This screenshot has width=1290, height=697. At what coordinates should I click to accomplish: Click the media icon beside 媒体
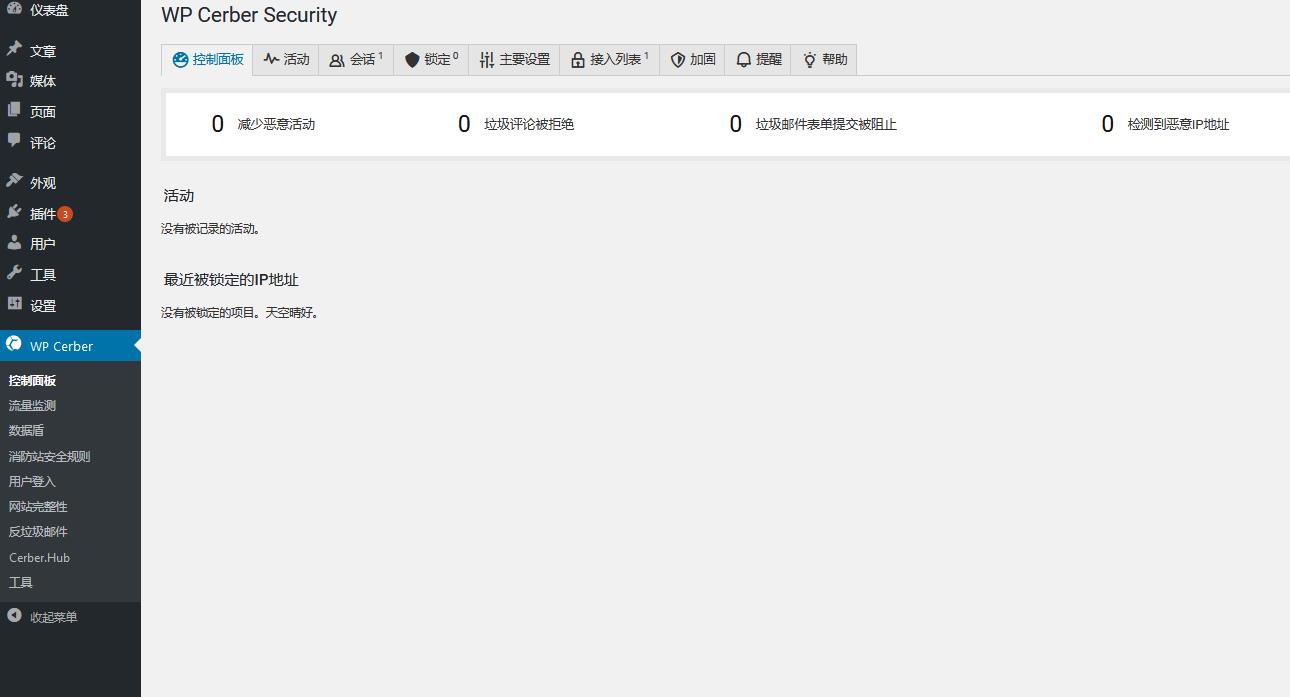pos(14,79)
